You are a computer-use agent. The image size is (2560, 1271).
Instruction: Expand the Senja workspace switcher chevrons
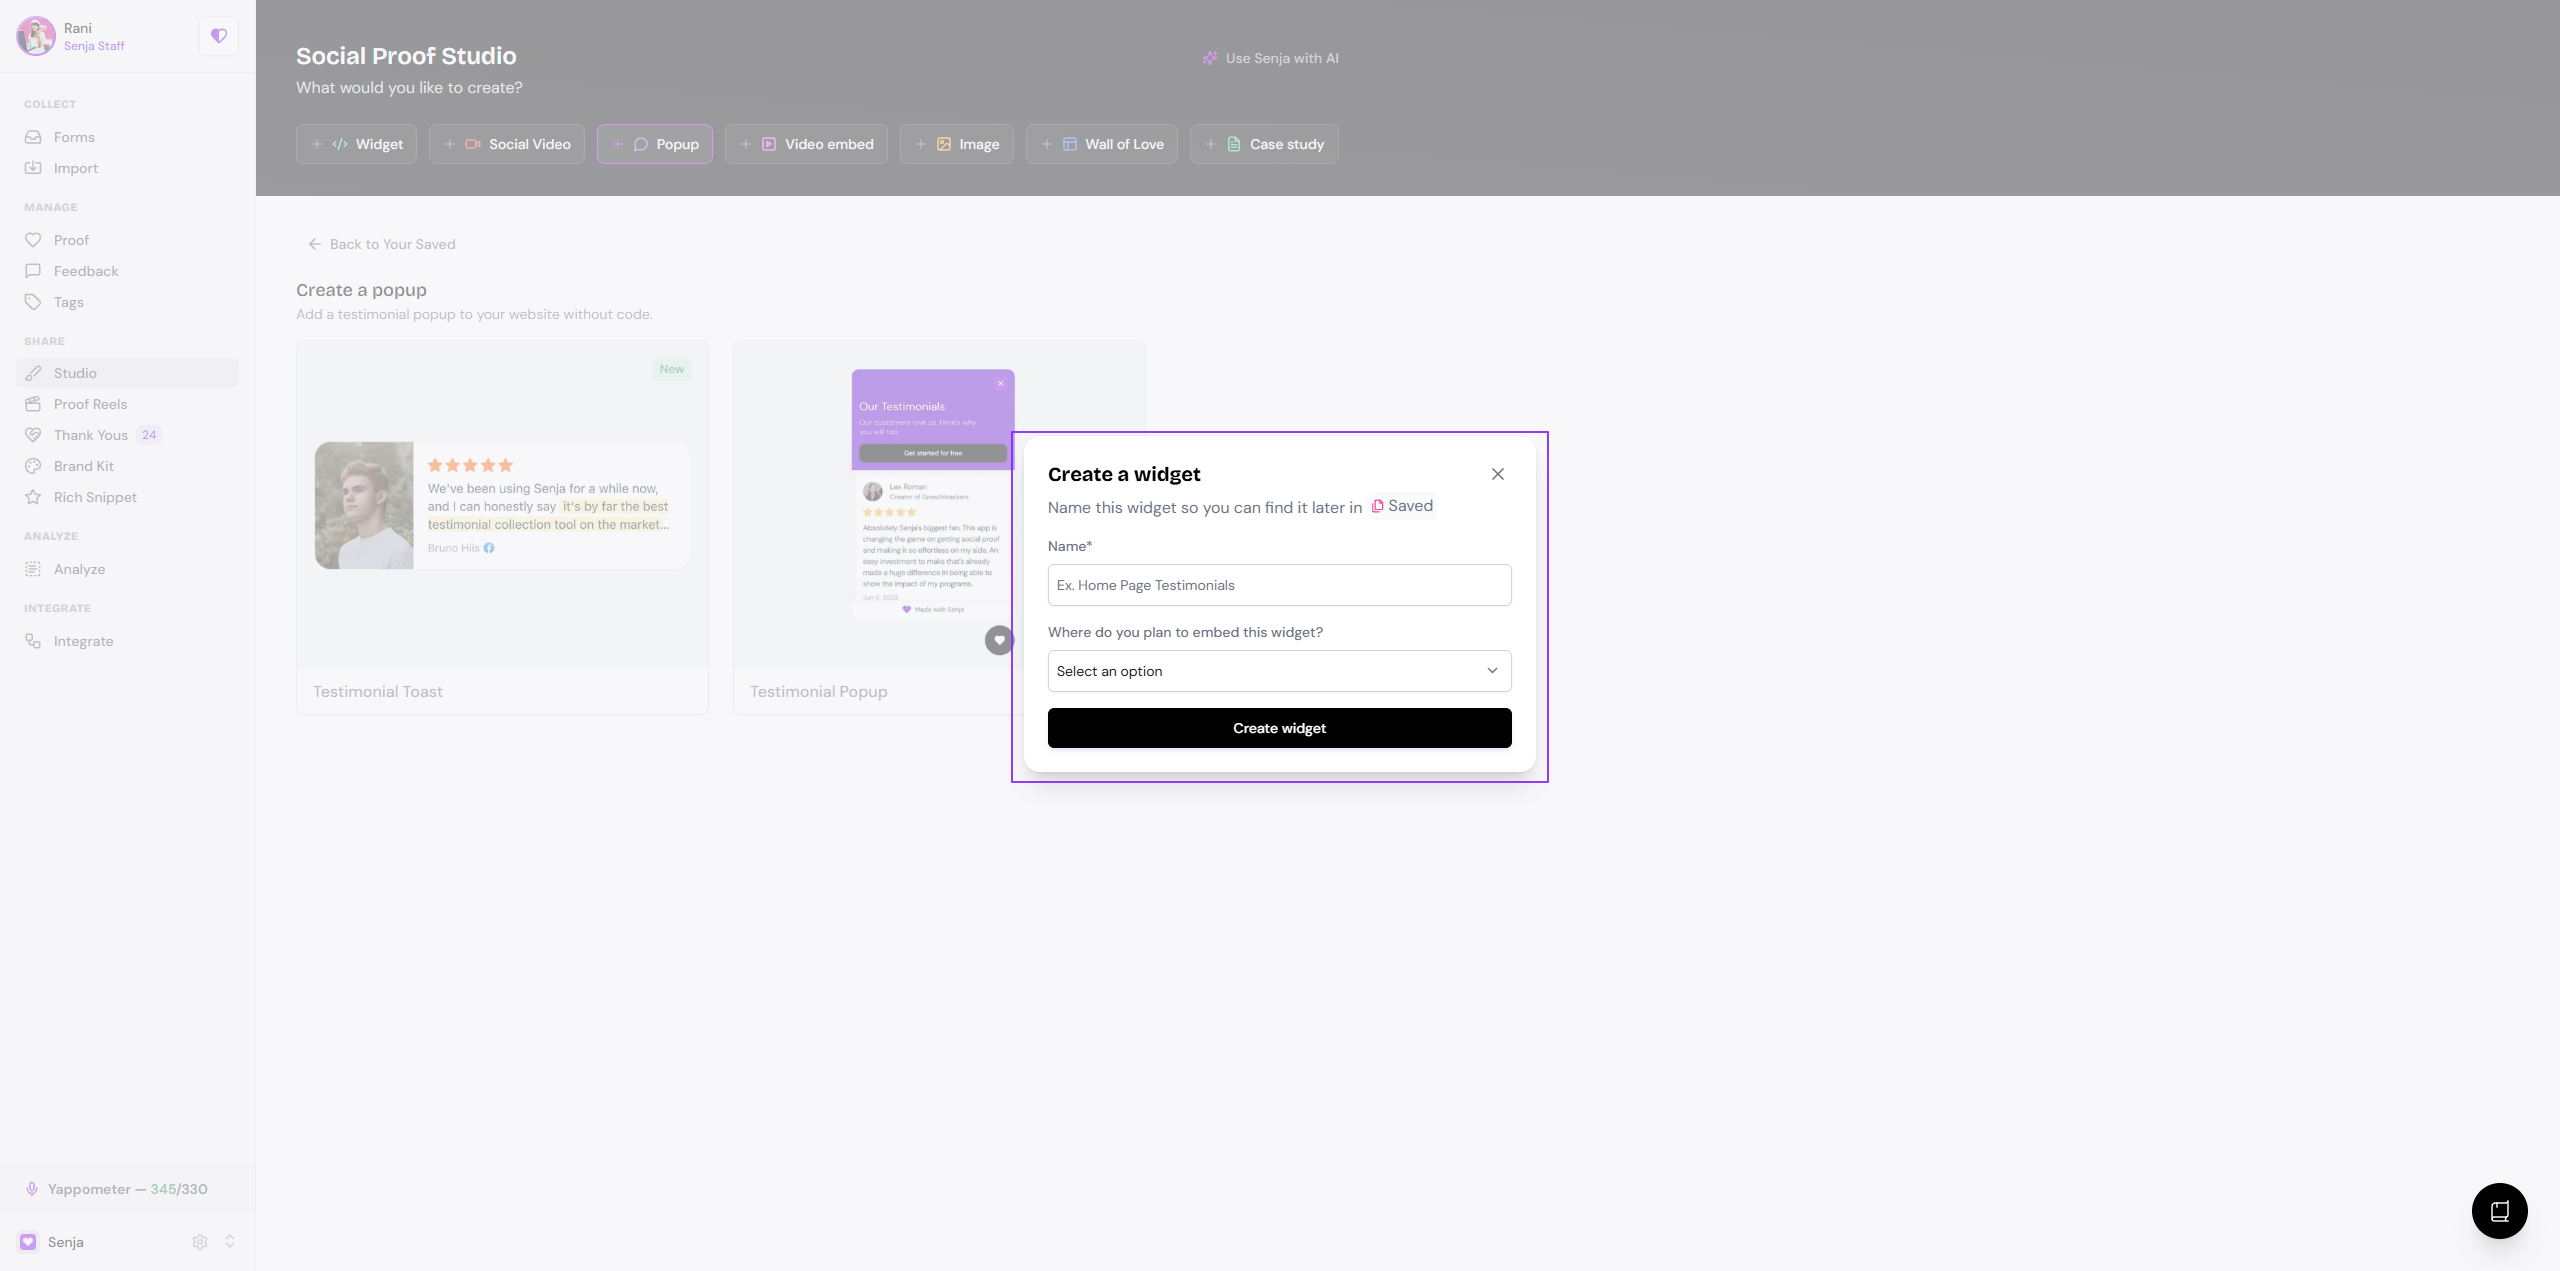[230, 1241]
